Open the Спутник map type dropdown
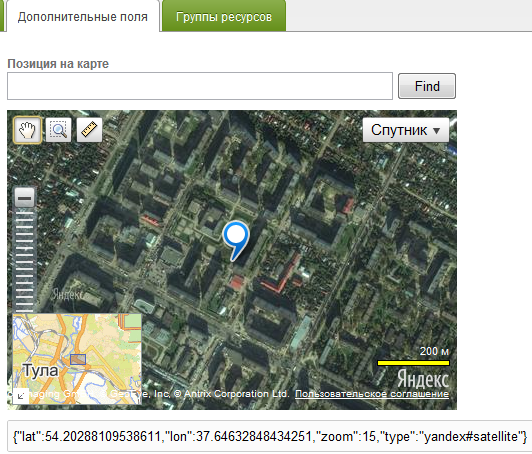Screen dimensions: 532x454 pyautogui.click(x=406, y=130)
